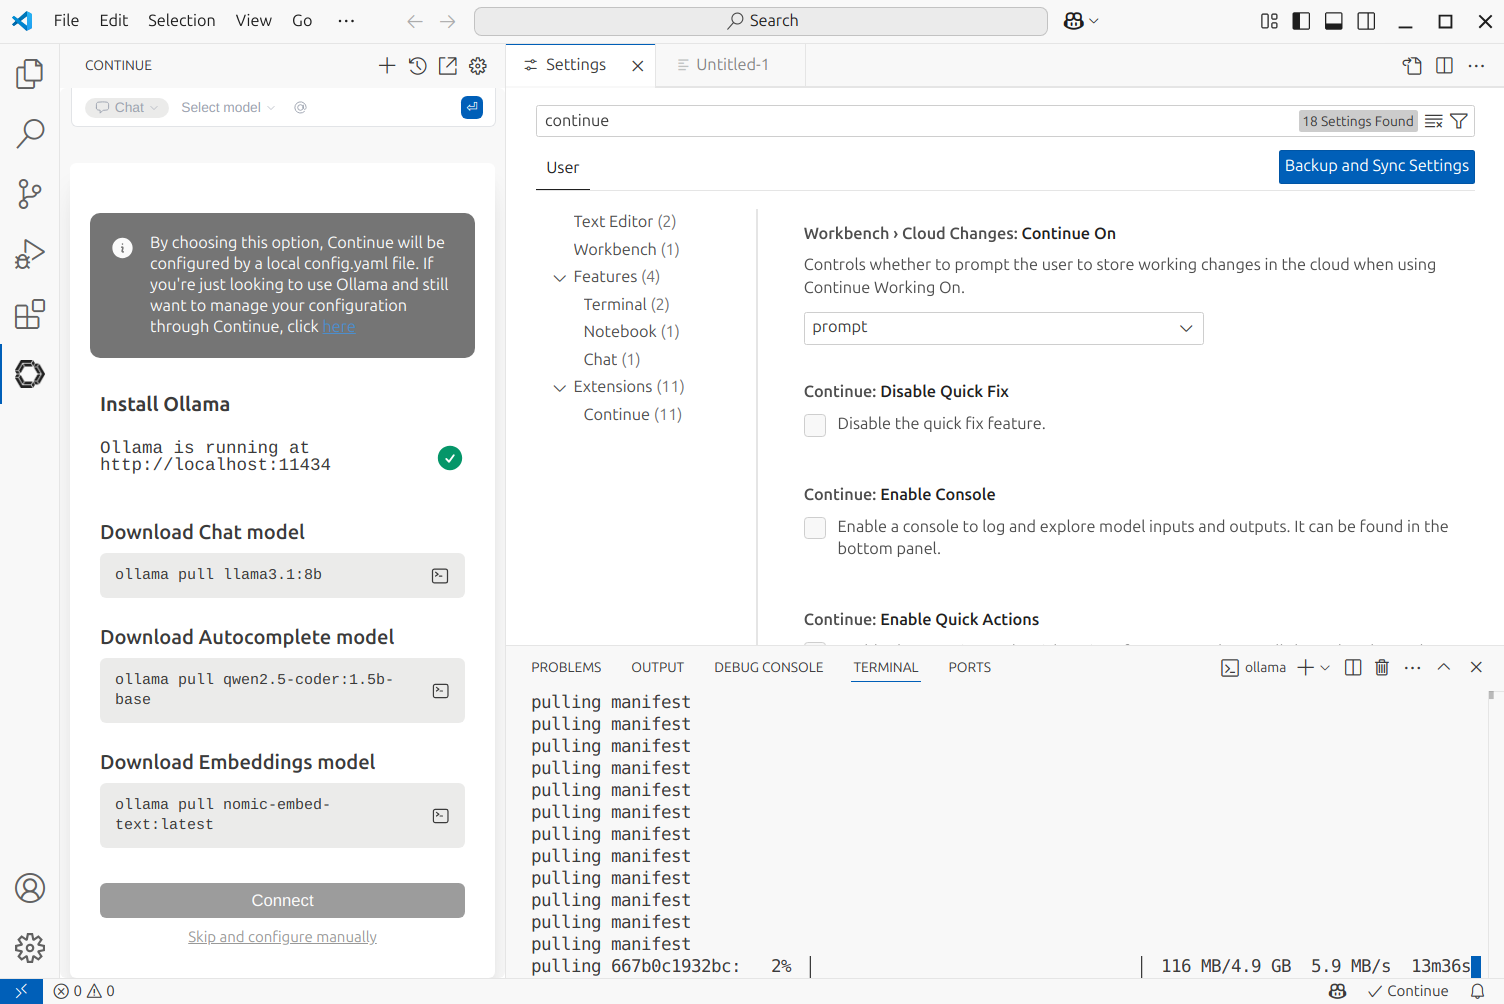Split the editor to the right

pyautogui.click(x=1444, y=65)
